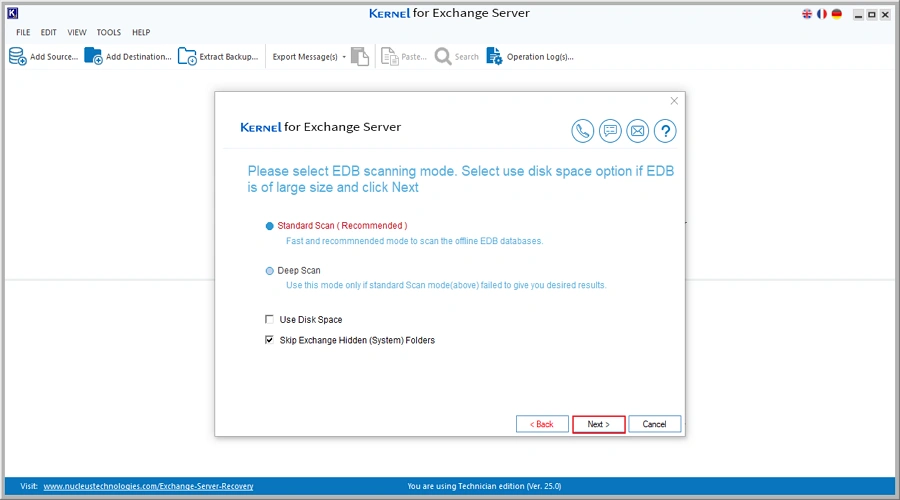Click the Operation Log(s) label in the toolbar

(x=540, y=57)
